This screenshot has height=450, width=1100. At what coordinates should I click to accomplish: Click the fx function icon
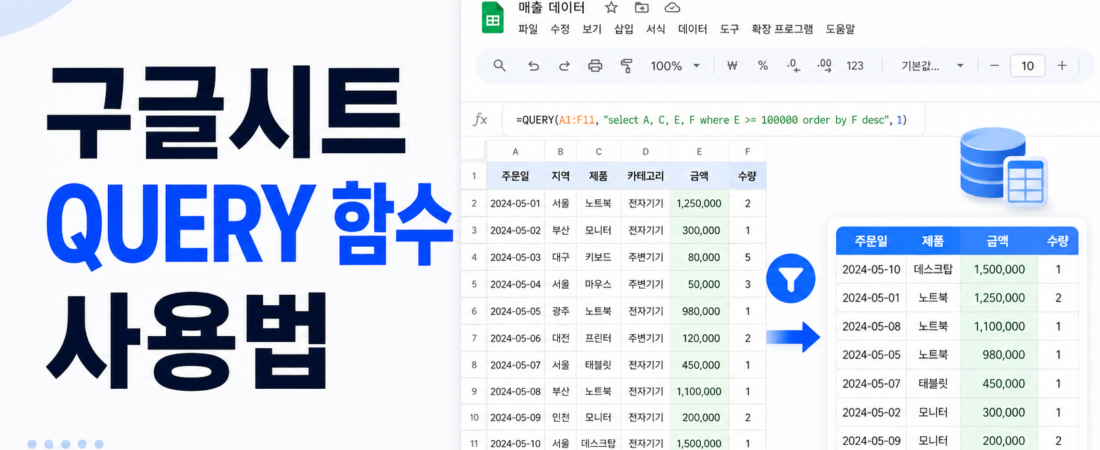(480, 120)
